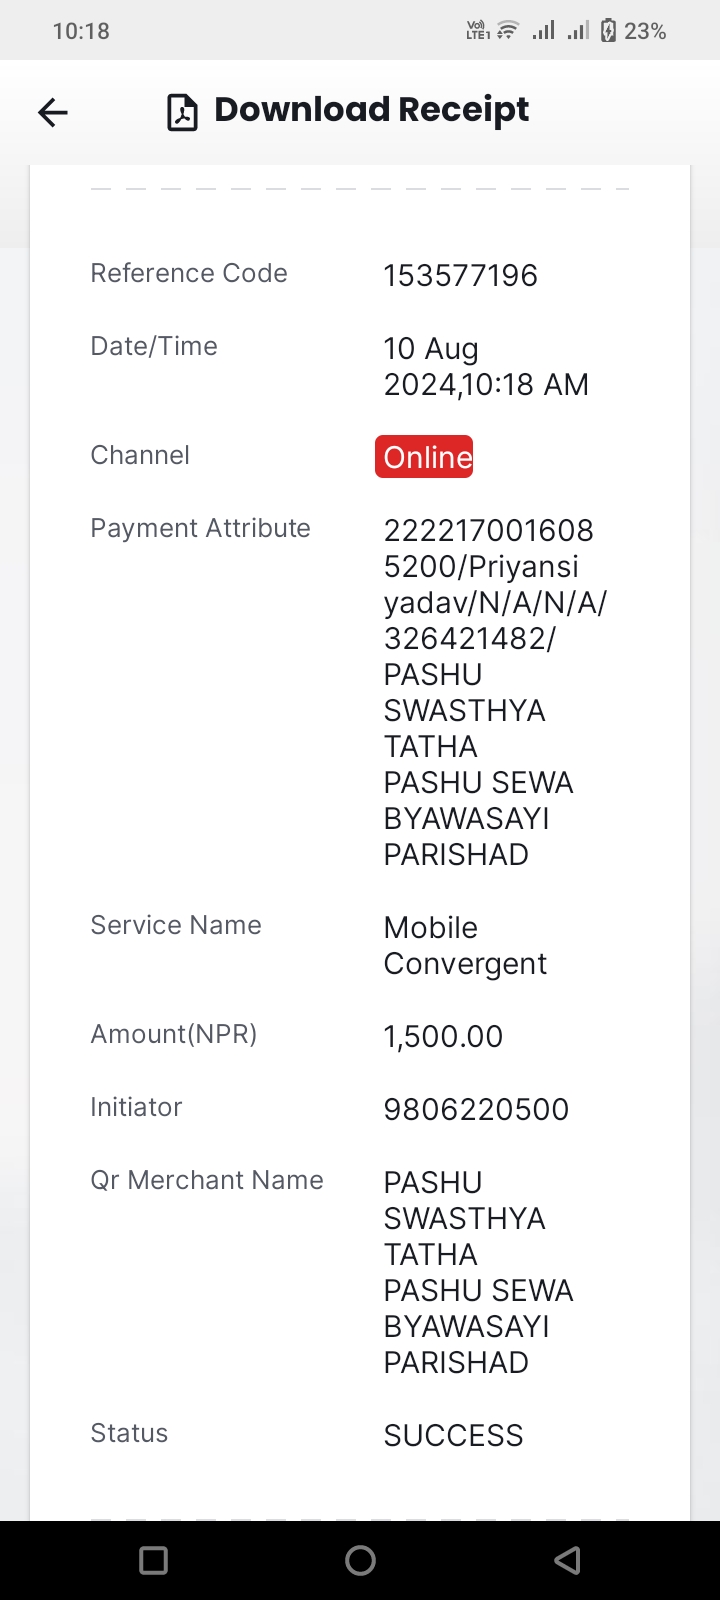This screenshot has height=1600, width=720.
Task: Tap the Qr Merchant Name label
Action: (x=207, y=1180)
